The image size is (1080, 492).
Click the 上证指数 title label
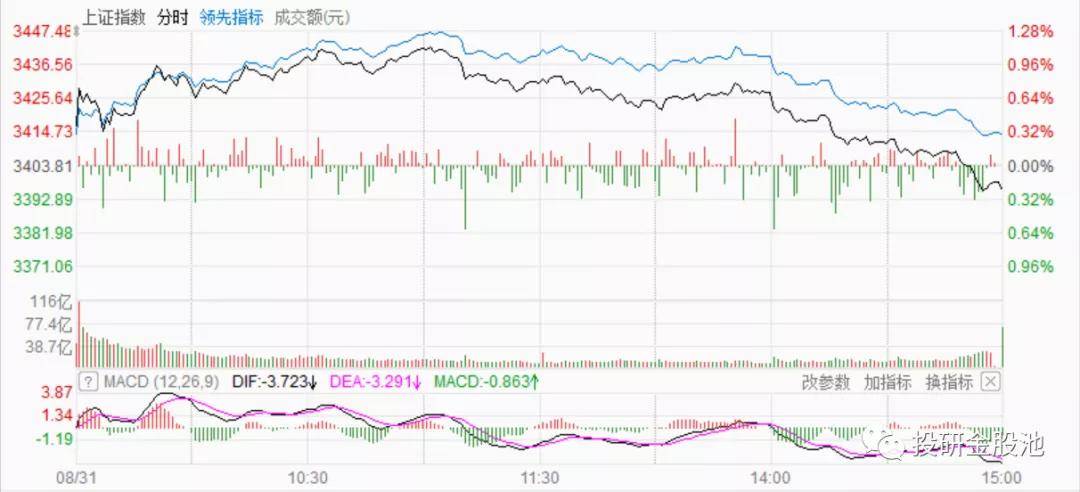pos(114,18)
